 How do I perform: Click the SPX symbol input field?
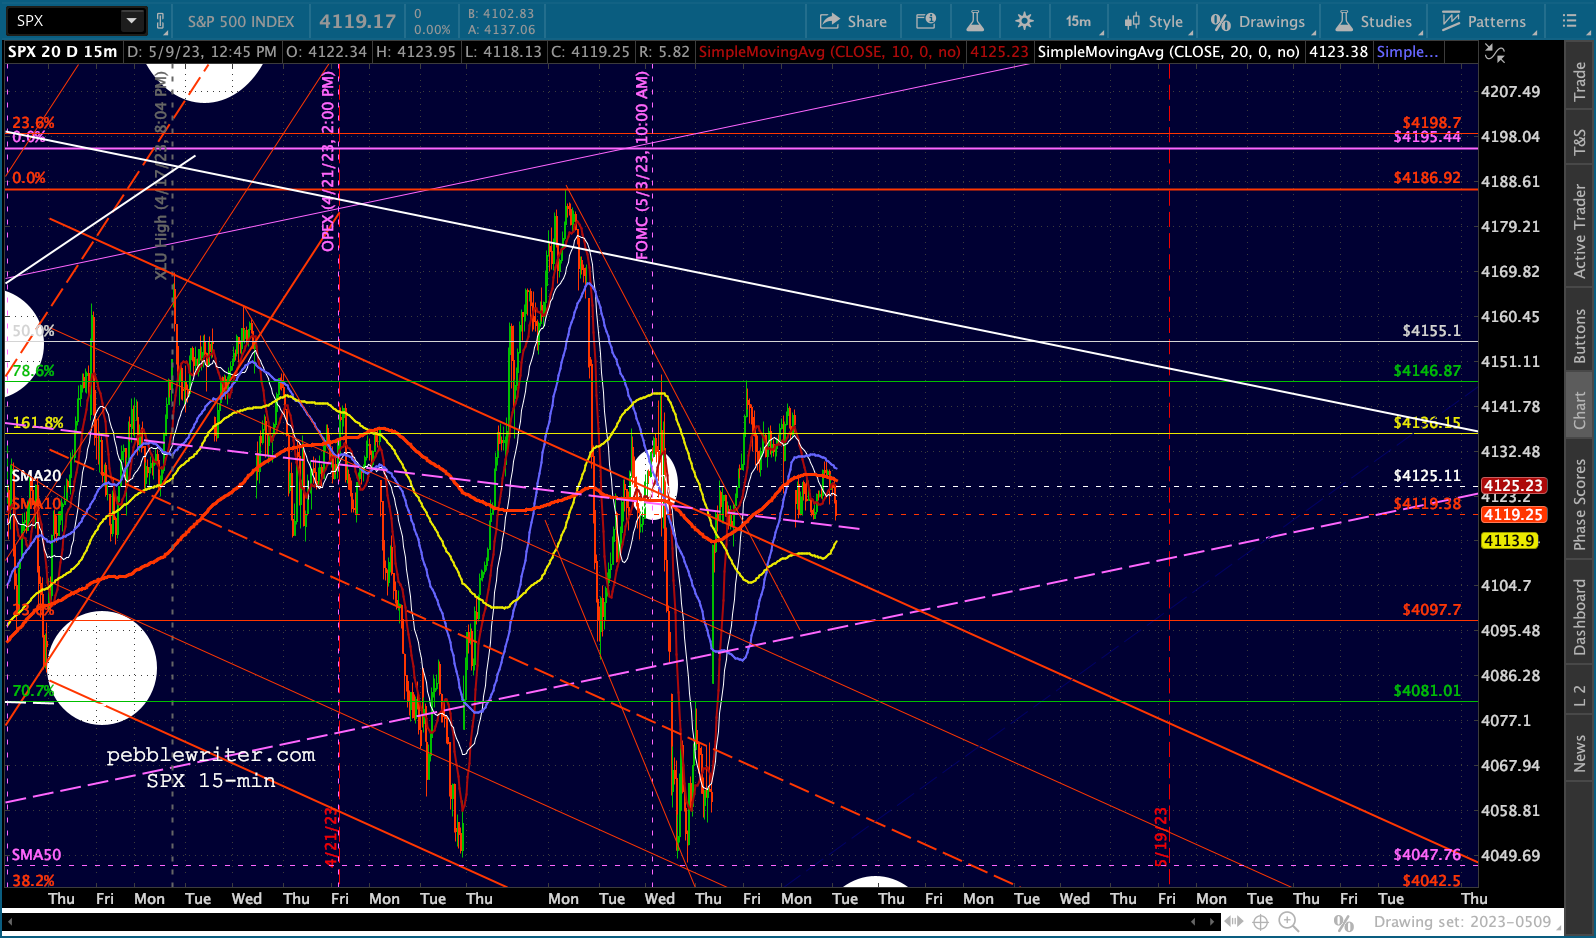pyautogui.click(x=65, y=21)
